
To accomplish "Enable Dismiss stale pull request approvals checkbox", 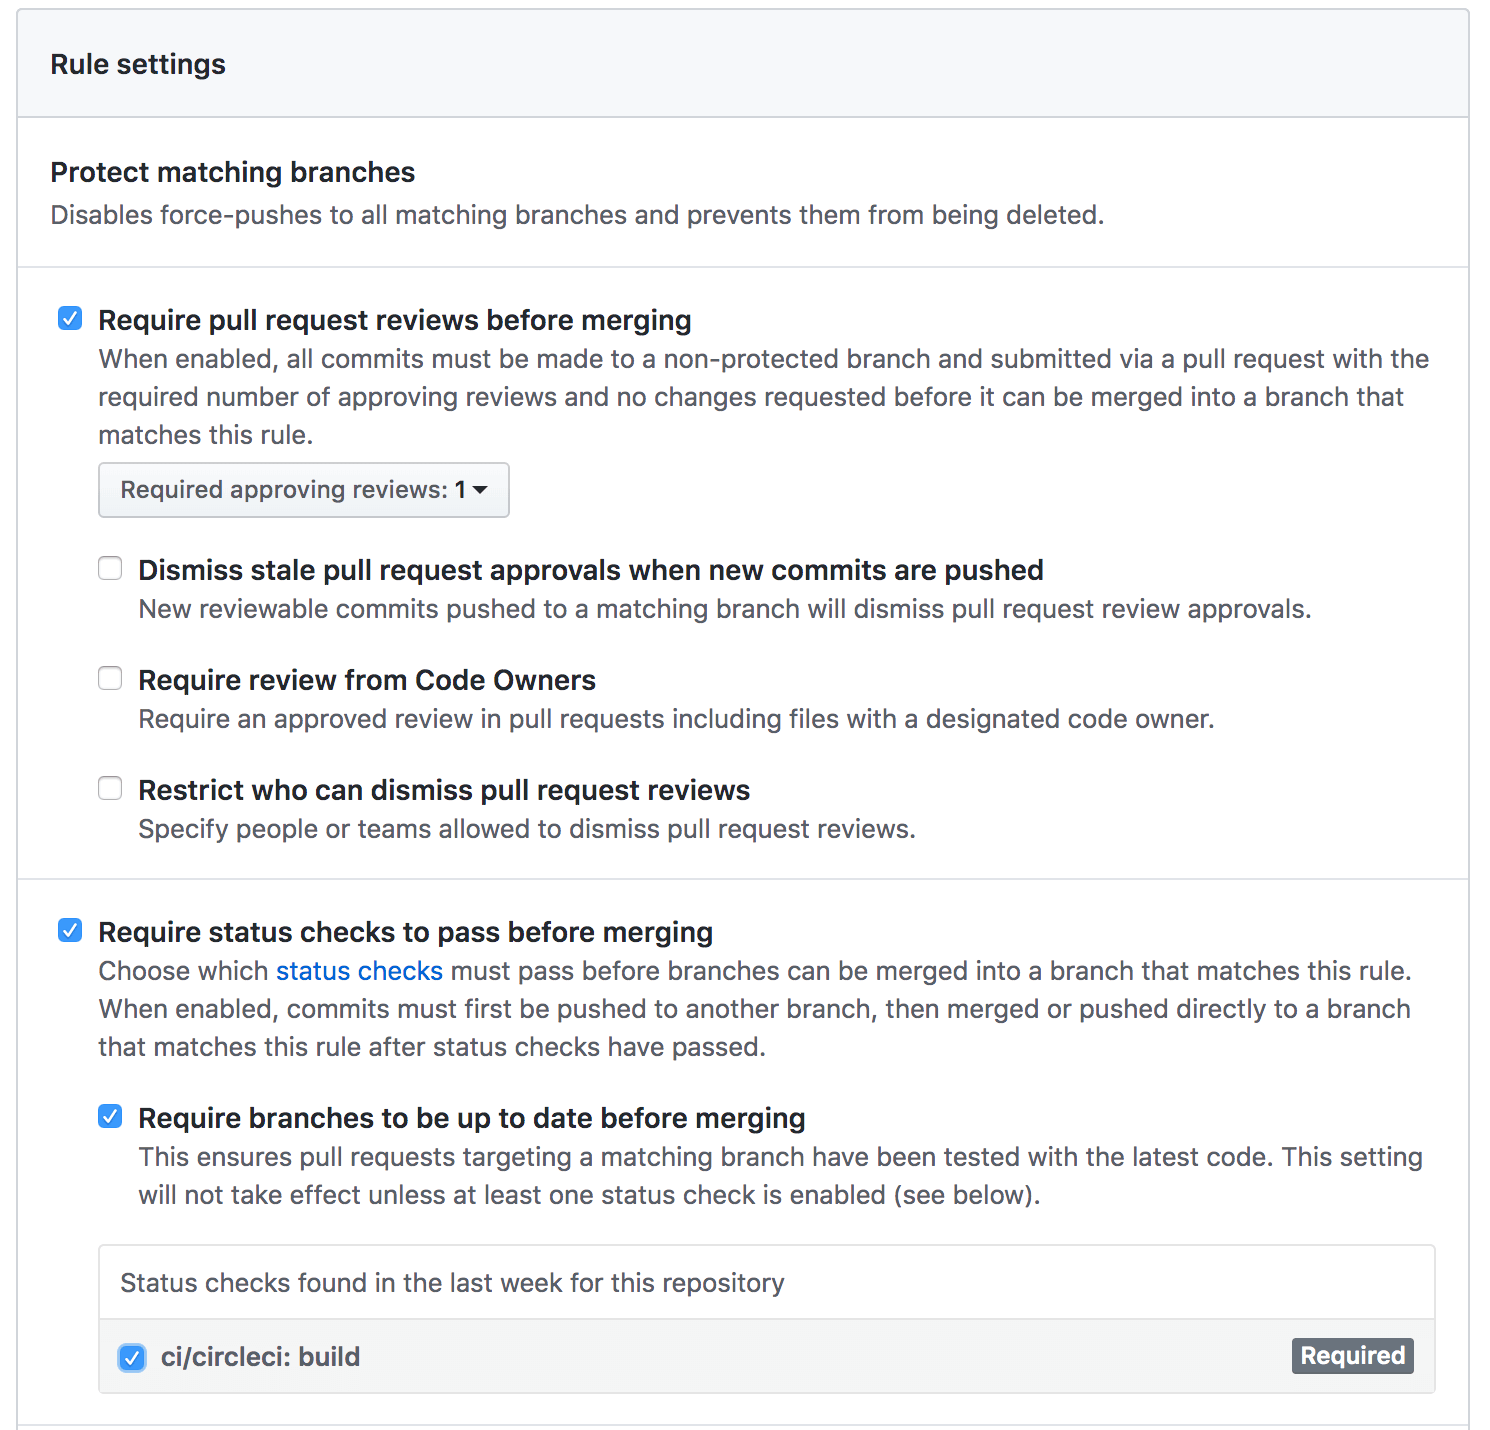I will tap(110, 569).
